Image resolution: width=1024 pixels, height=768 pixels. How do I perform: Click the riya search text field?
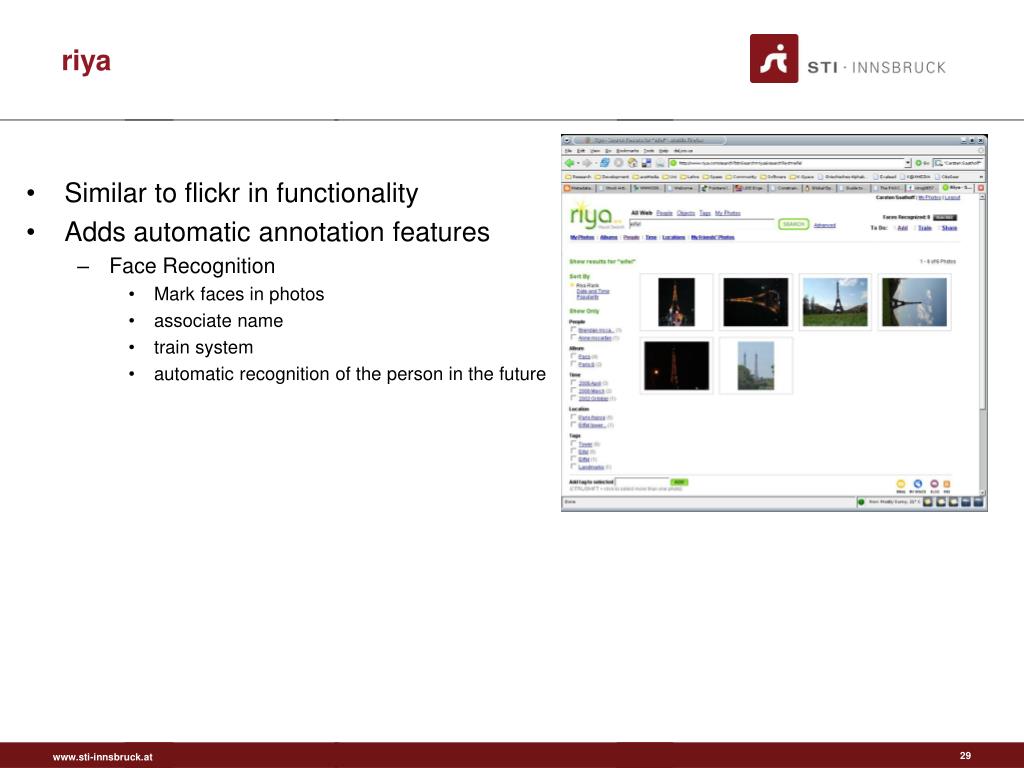click(701, 224)
